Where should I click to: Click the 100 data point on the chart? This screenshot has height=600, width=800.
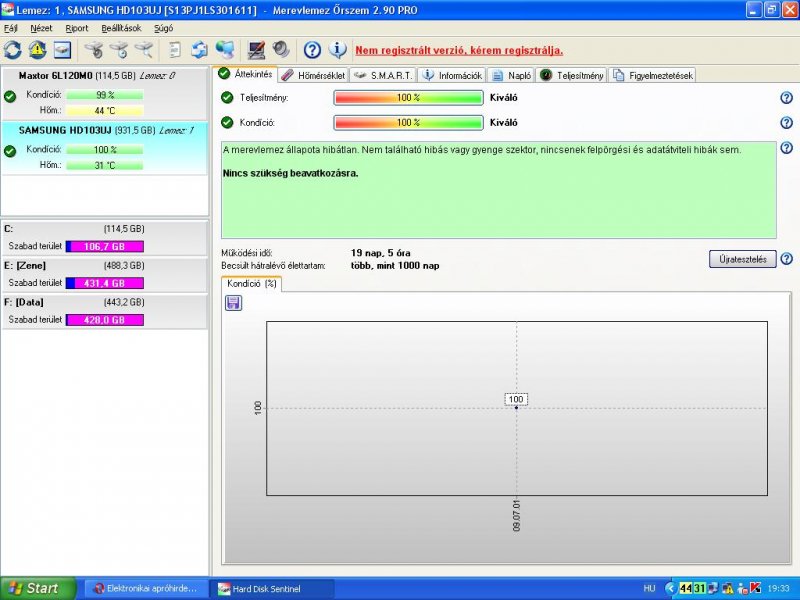click(x=516, y=408)
